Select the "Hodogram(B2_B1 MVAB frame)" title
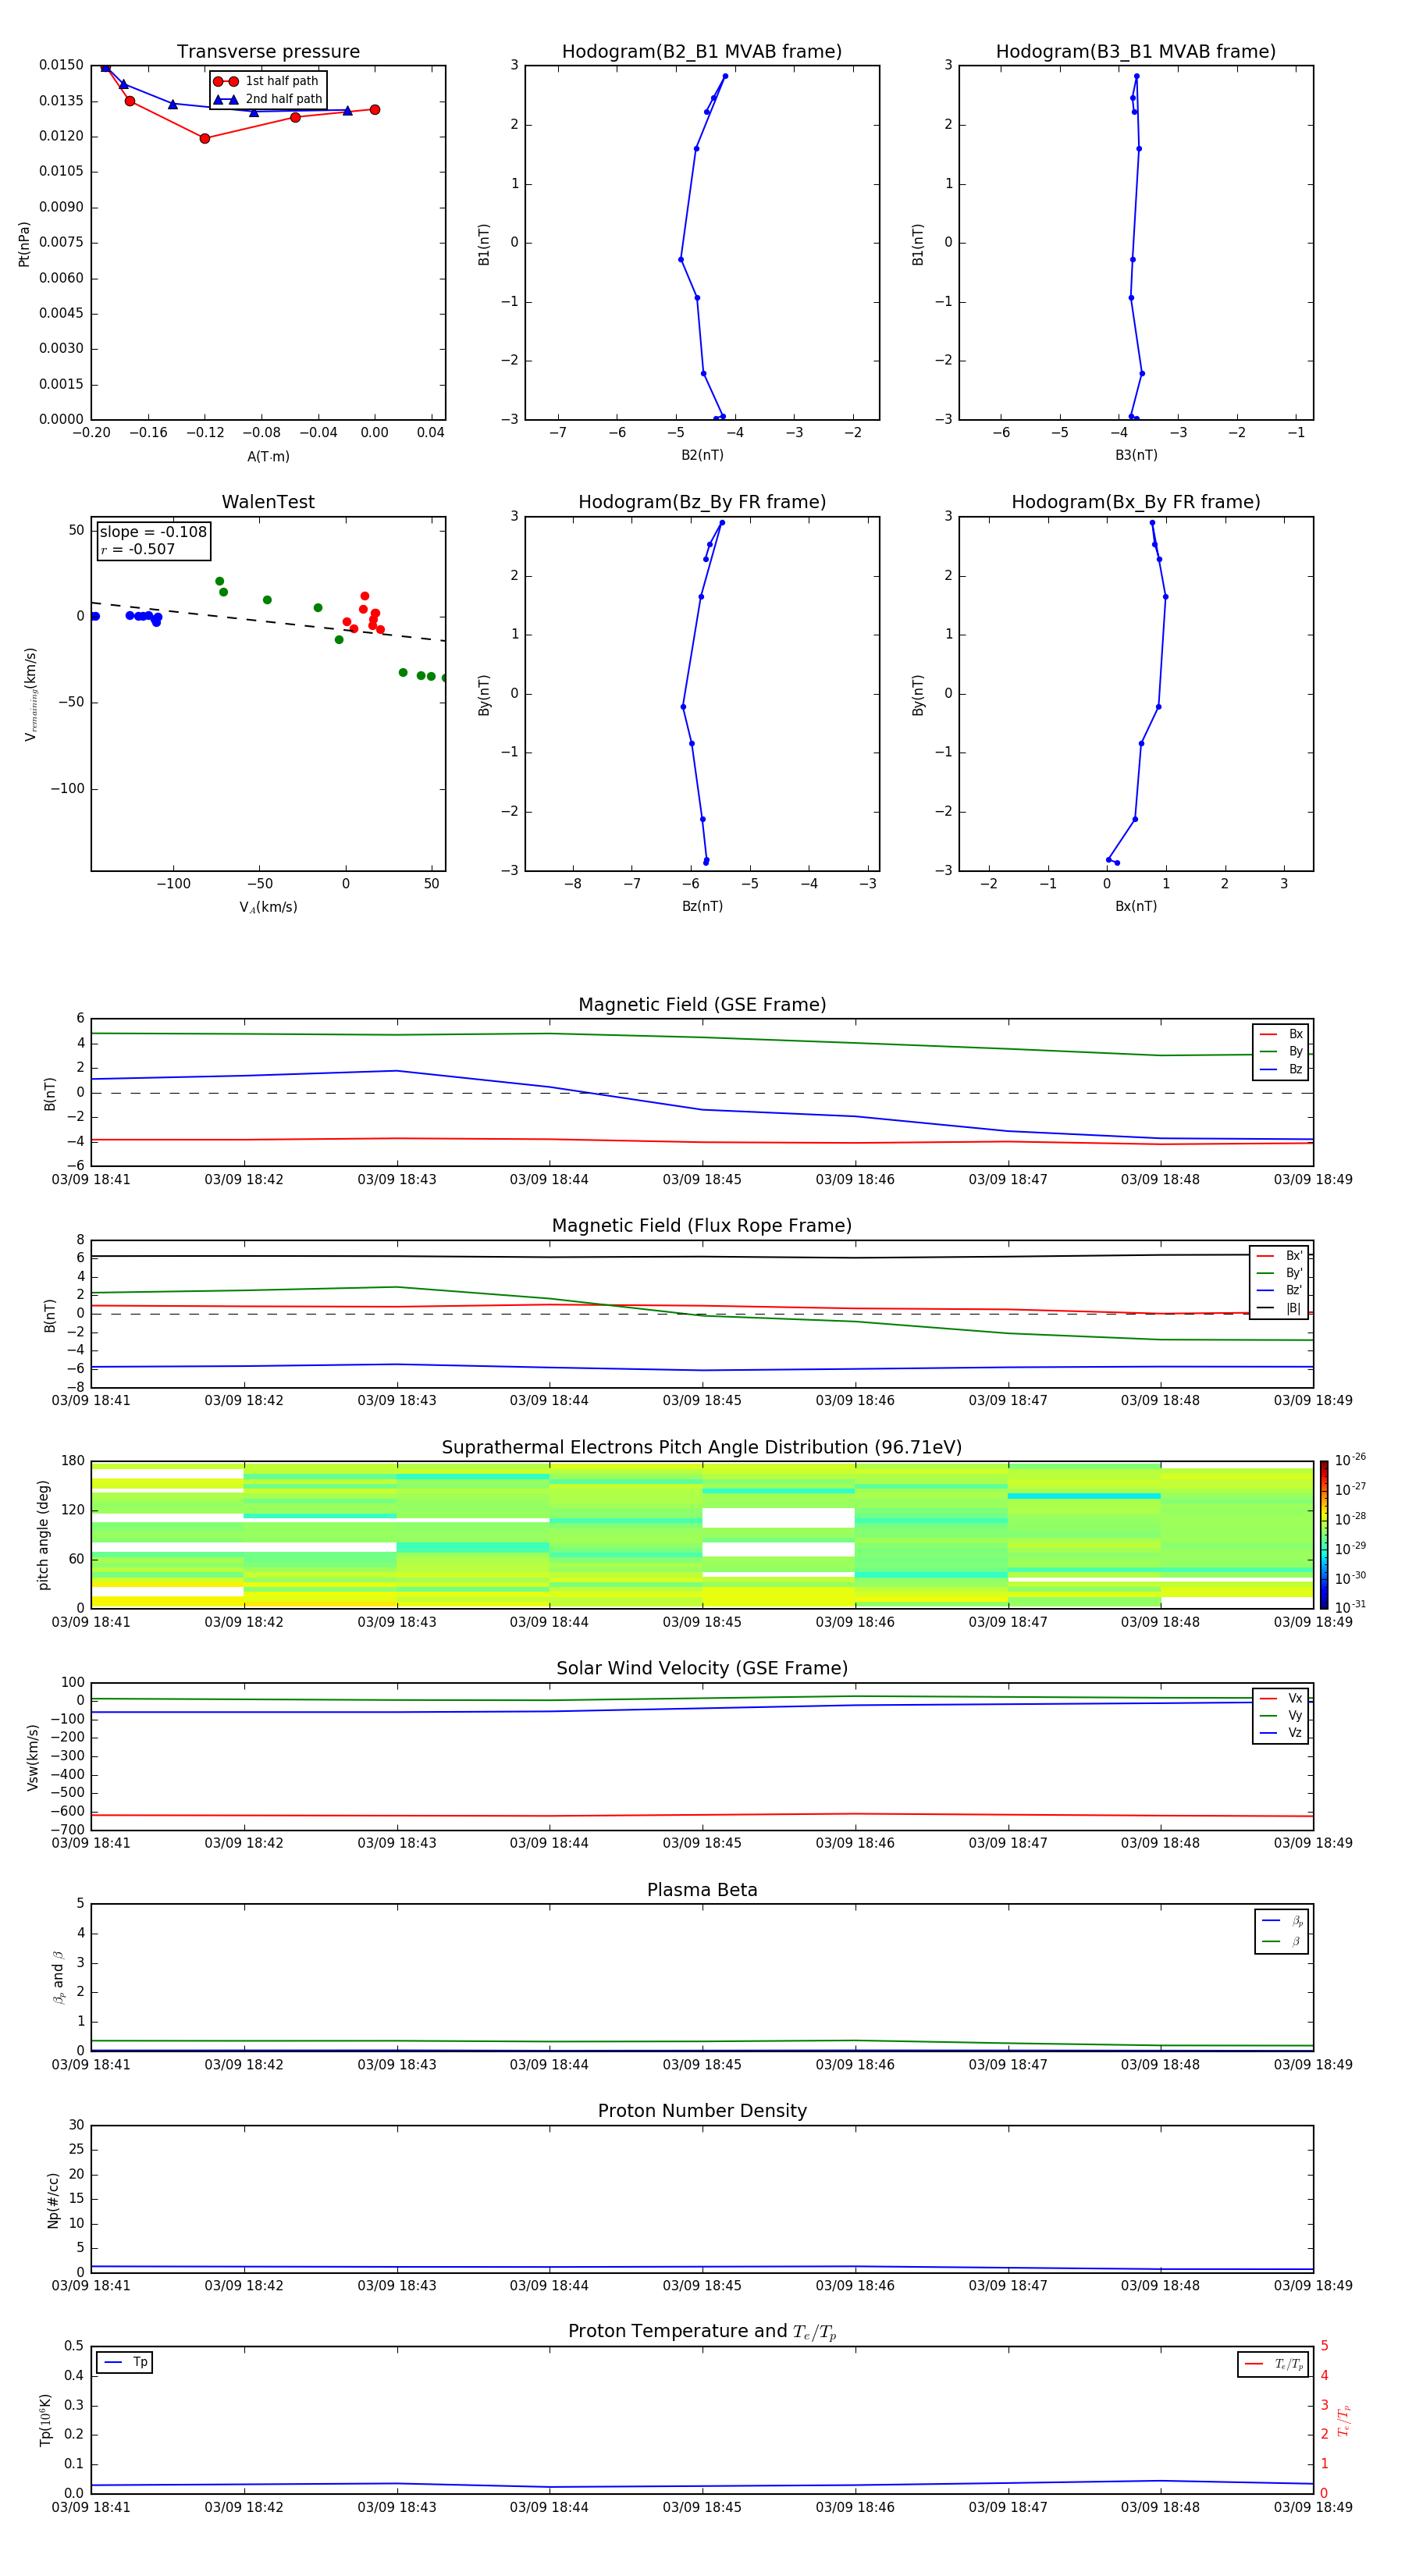The image size is (1405, 2576). click(702, 52)
